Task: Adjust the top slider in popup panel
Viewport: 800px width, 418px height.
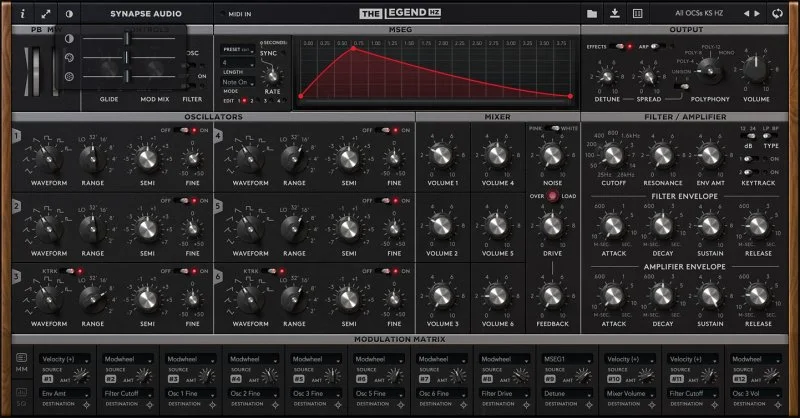Action: click(x=129, y=38)
